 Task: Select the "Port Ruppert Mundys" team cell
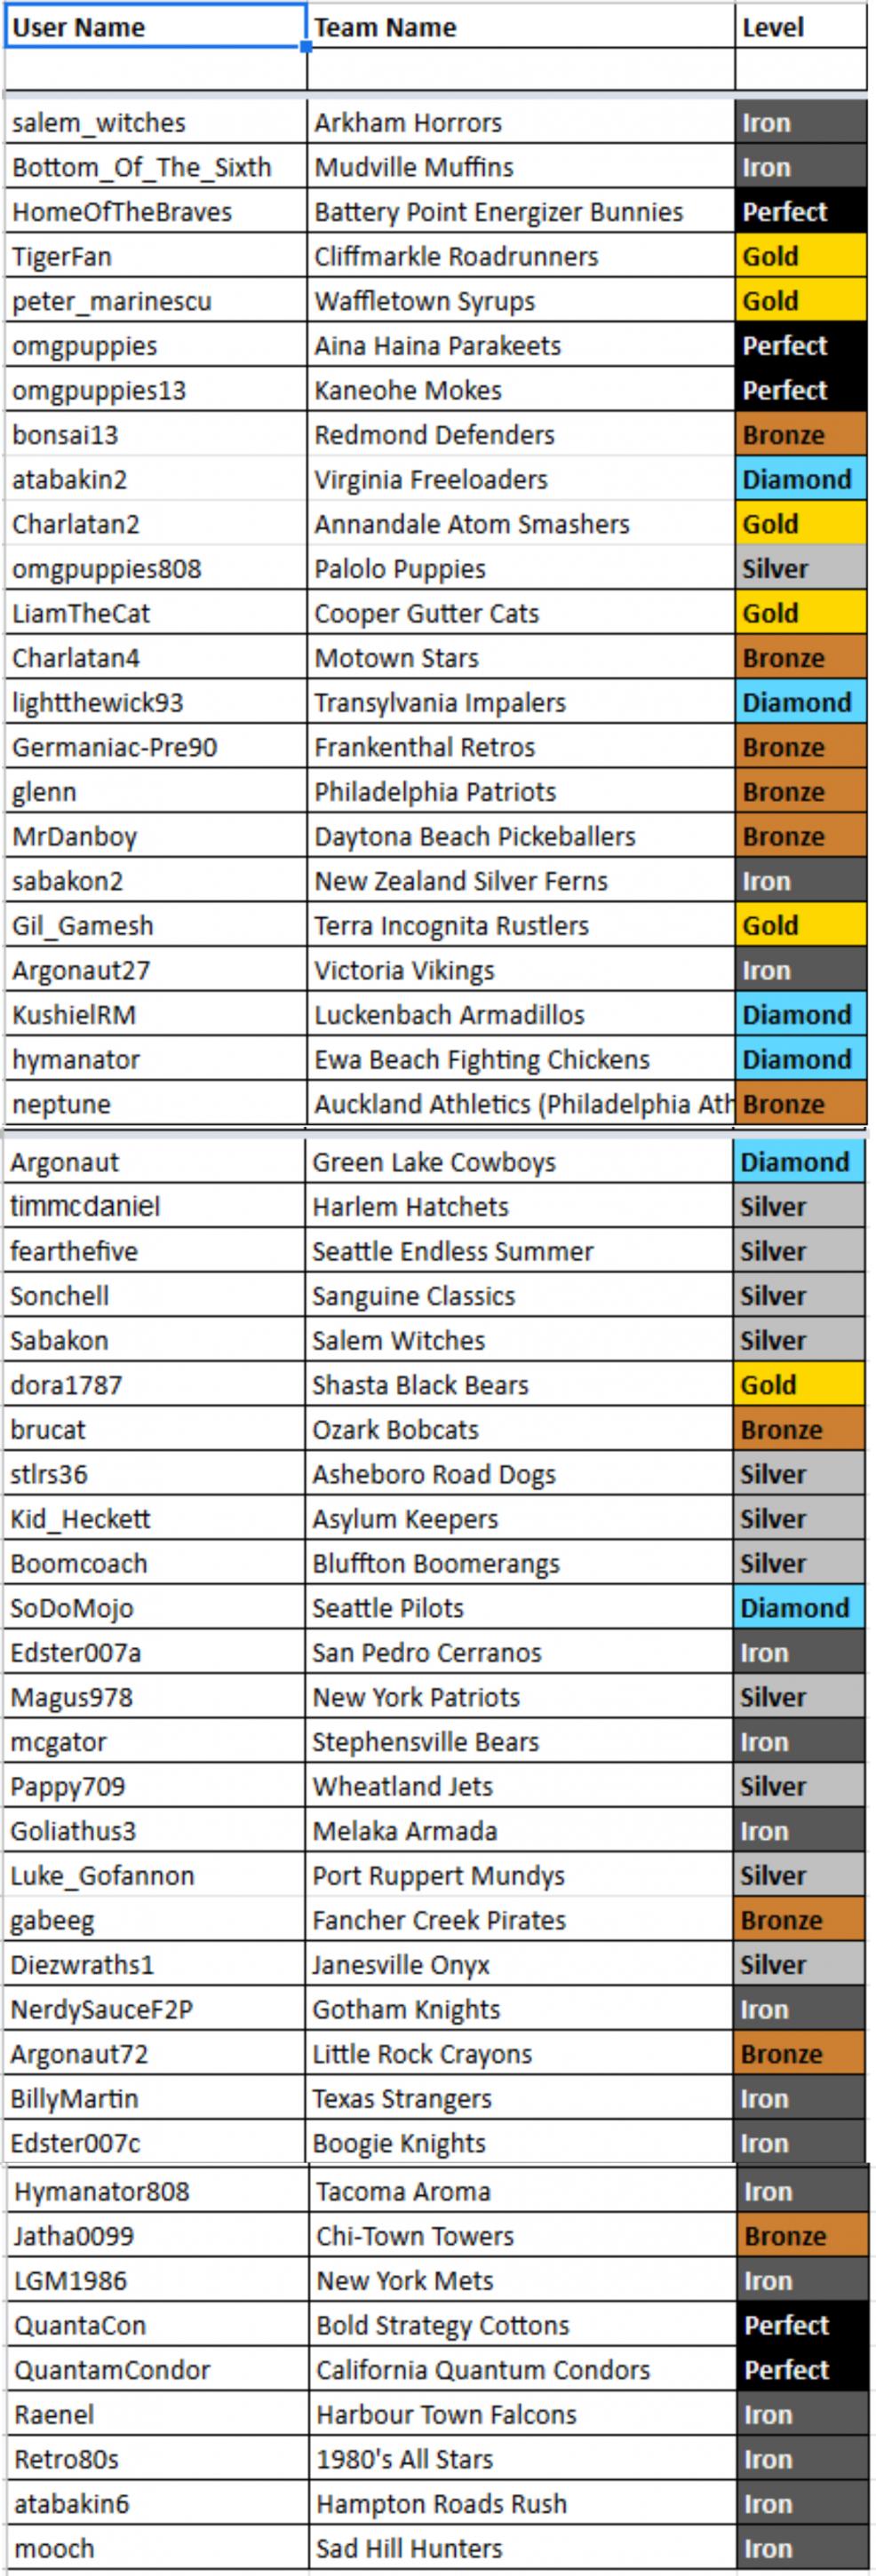tap(518, 1876)
